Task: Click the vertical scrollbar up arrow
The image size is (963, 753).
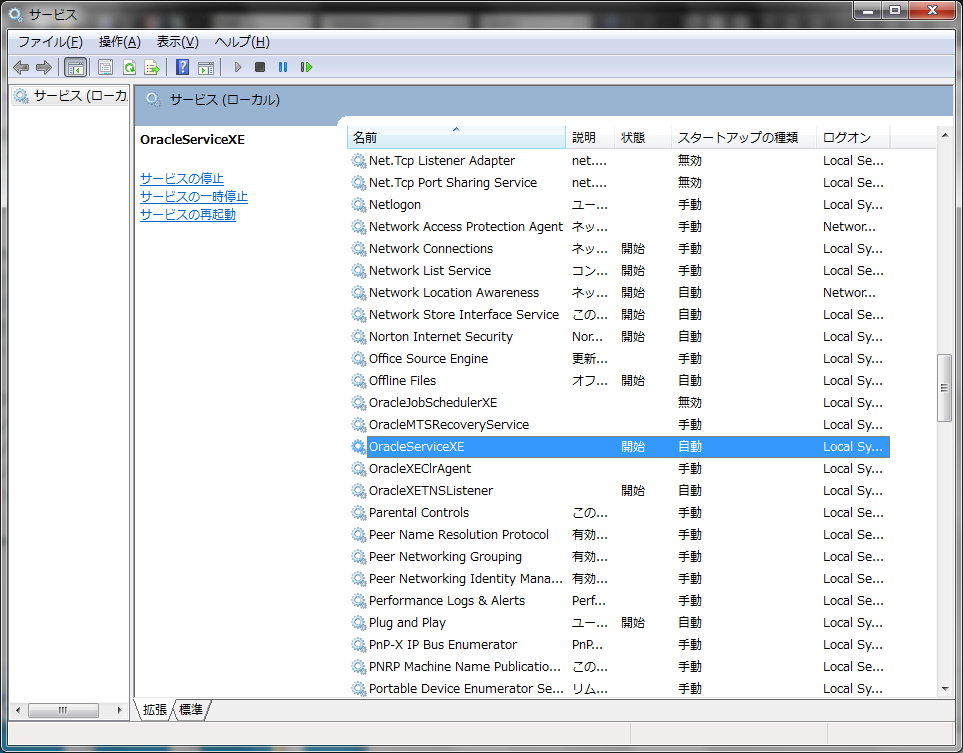Action: 945,135
